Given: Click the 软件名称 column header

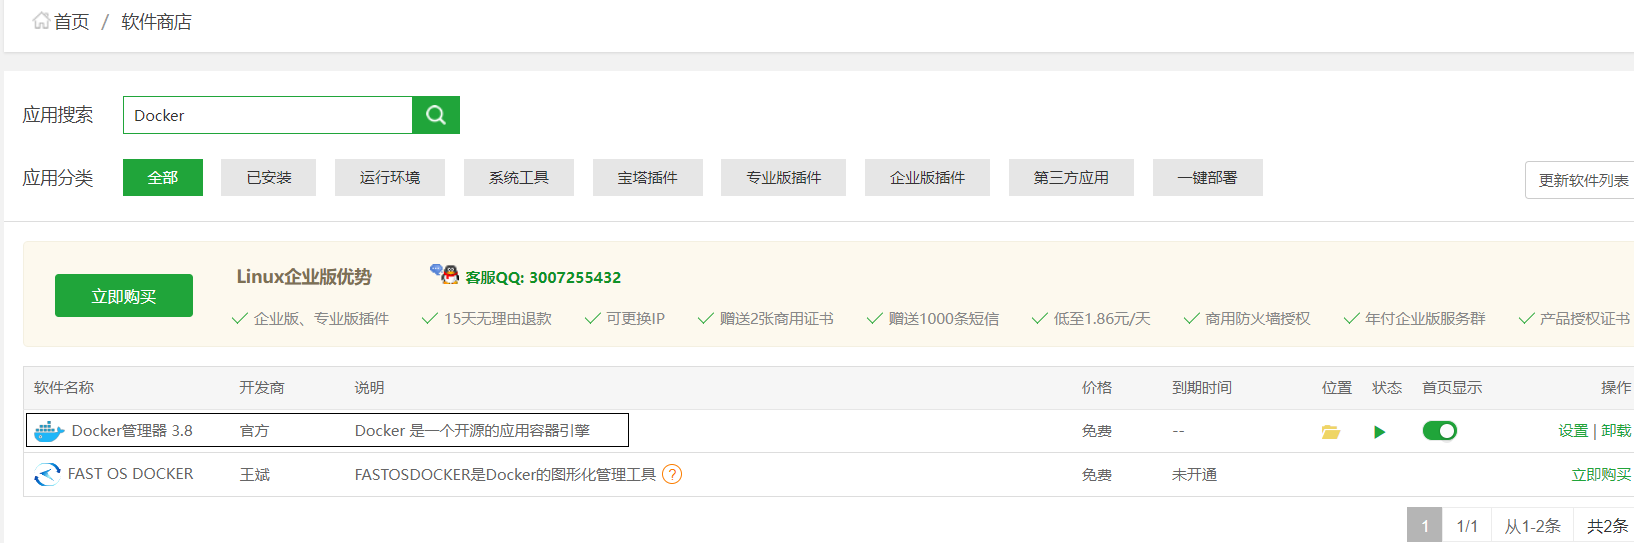Looking at the screenshot, I should pos(64,388).
